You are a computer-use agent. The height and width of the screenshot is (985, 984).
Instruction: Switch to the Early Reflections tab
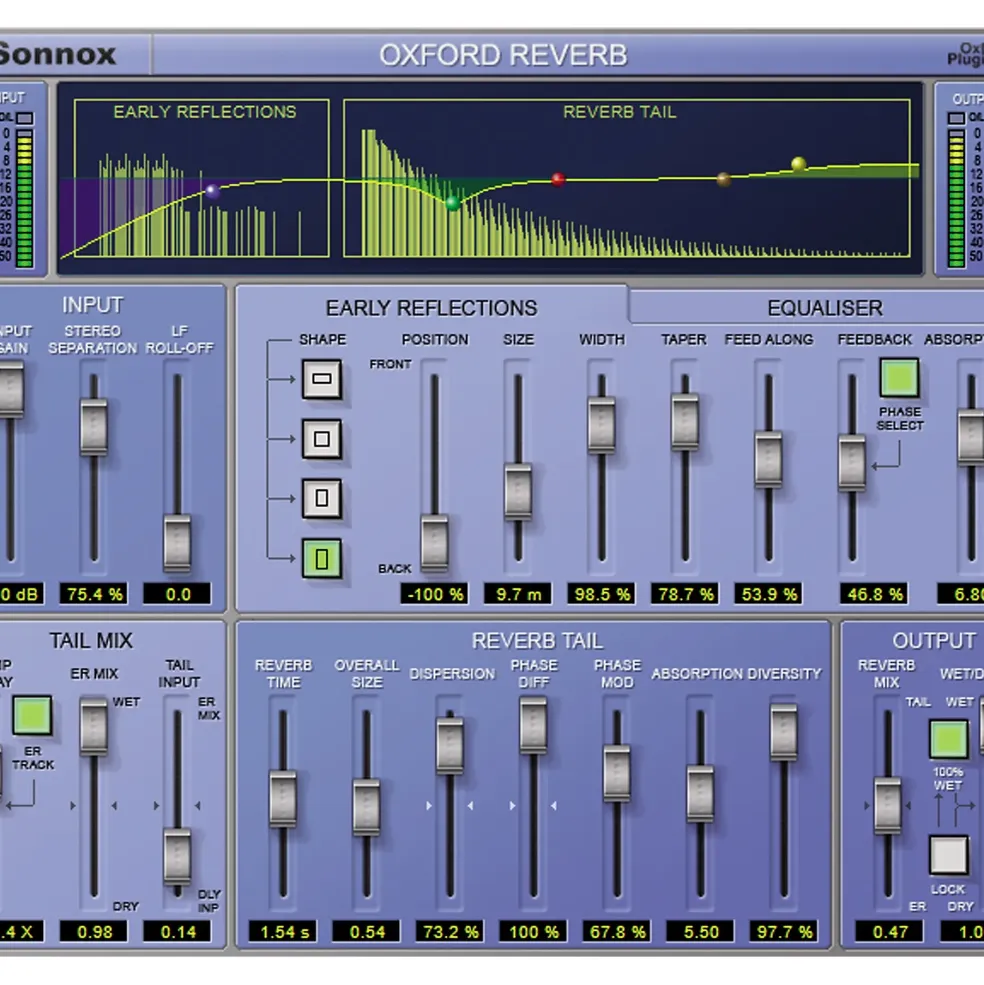[x=431, y=308]
